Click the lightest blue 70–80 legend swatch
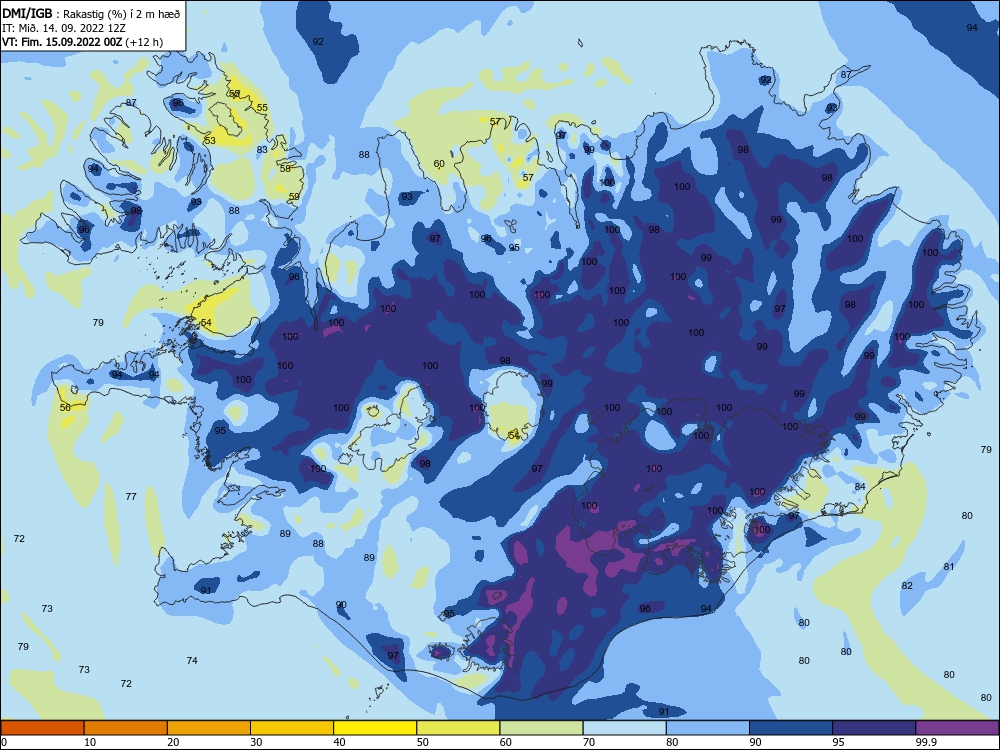Viewport: 1000px width, 750px height. [x=624, y=728]
